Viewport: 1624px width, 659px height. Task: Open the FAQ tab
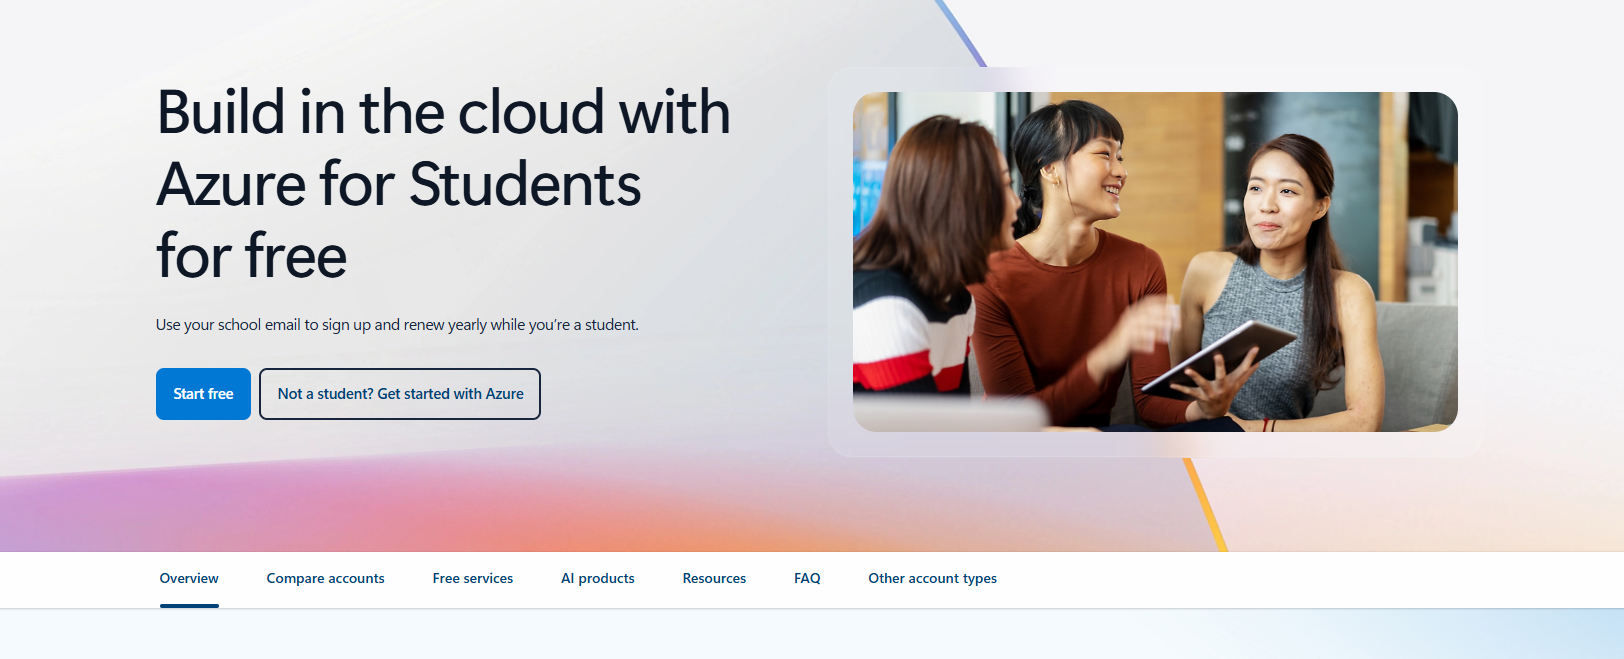[807, 578]
